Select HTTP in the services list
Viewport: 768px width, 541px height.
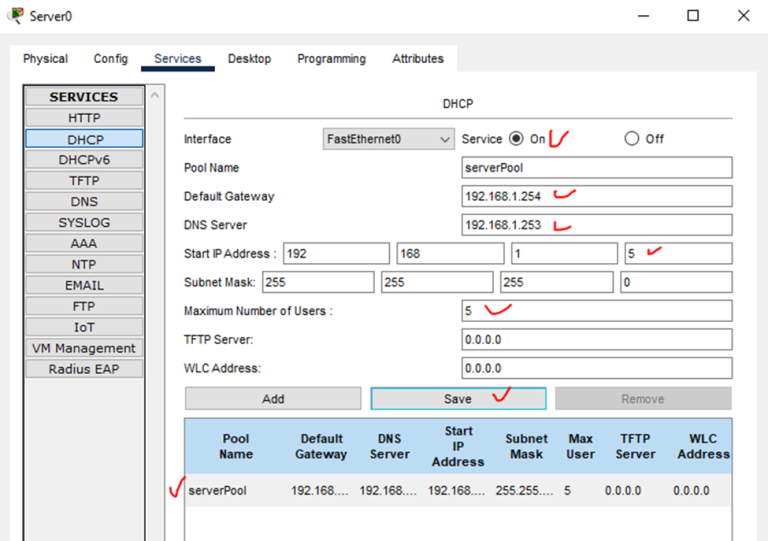(84, 118)
